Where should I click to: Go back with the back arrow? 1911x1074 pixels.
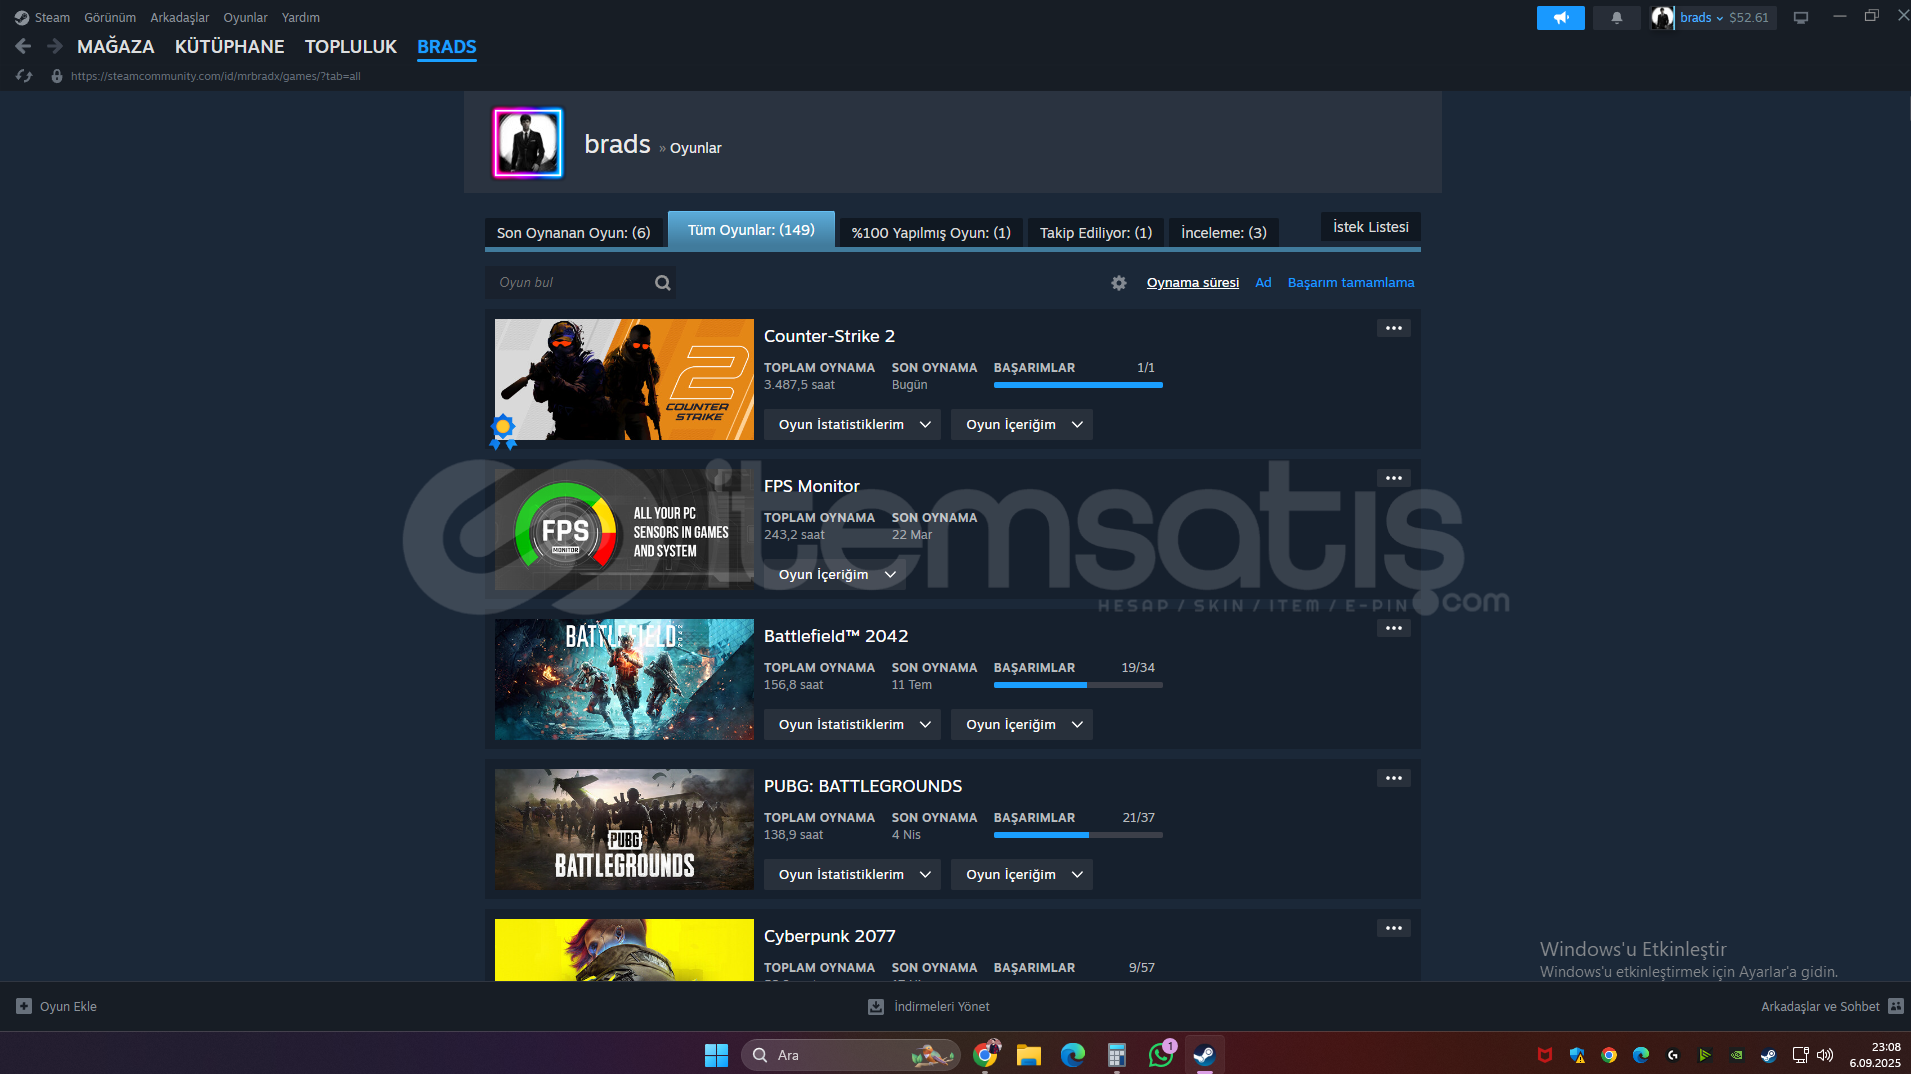(23, 46)
